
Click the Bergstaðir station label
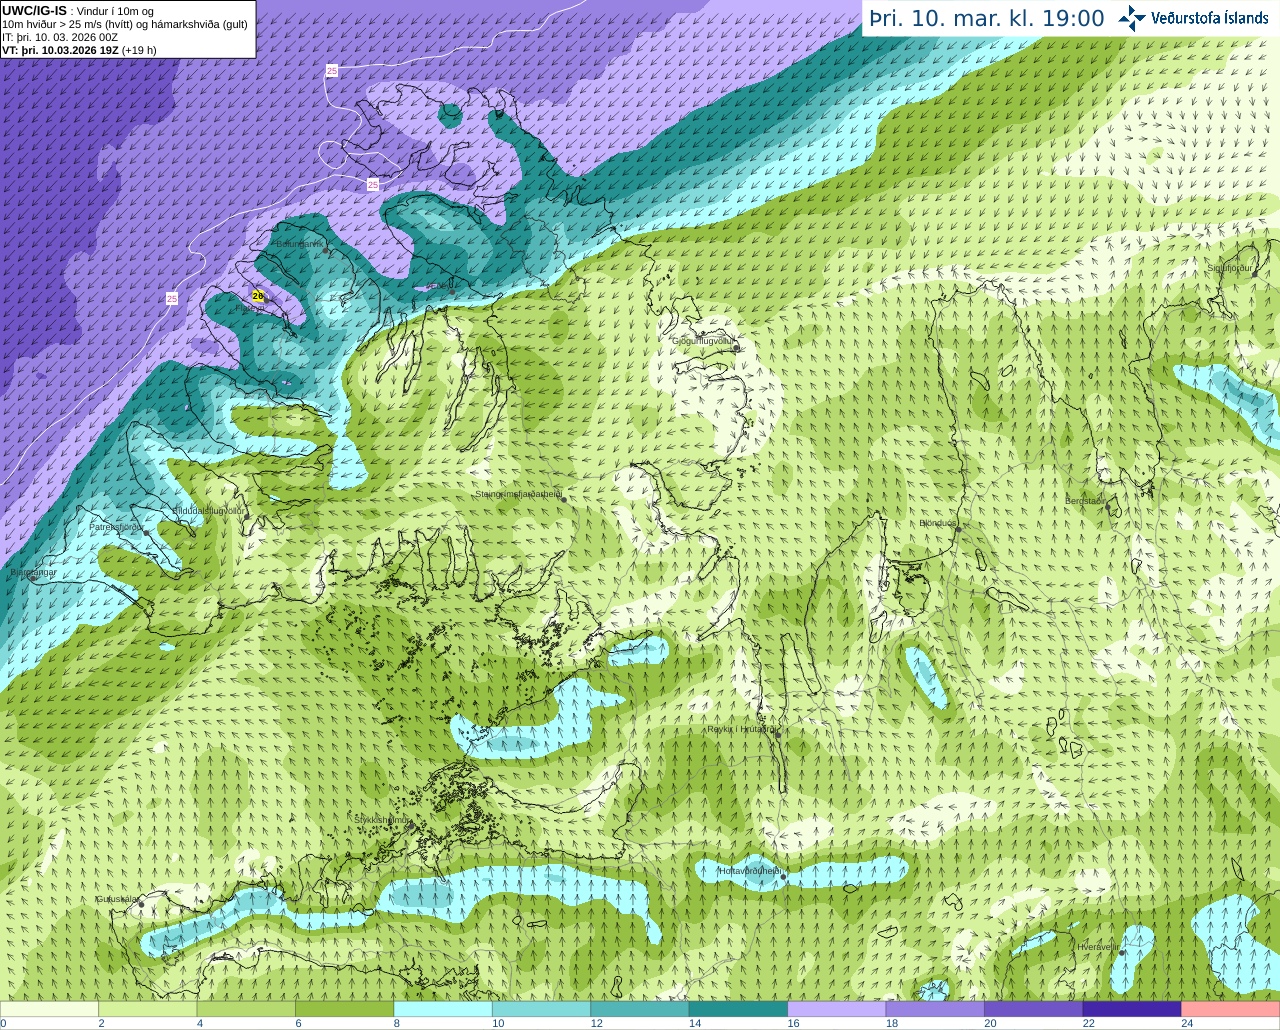tap(1085, 501)
